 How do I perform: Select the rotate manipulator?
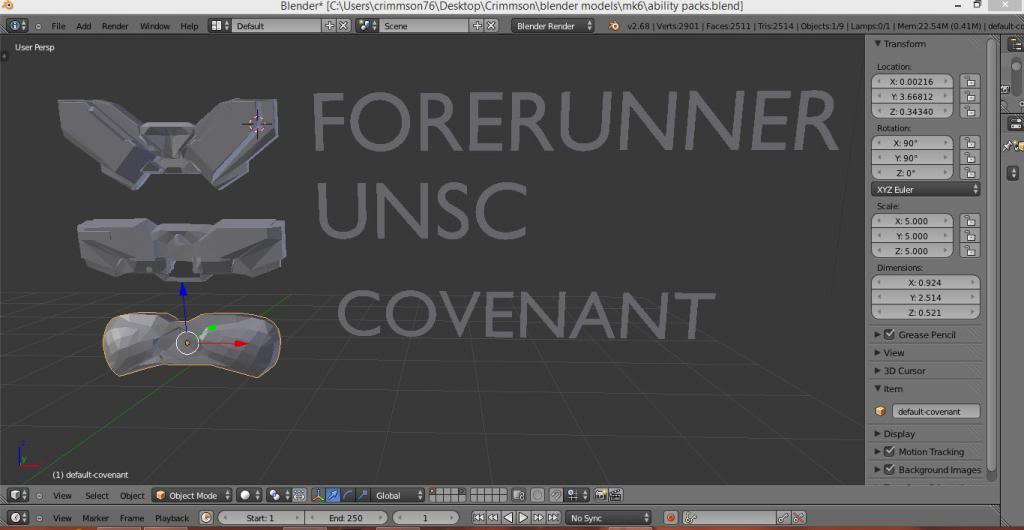pos(348,495)
